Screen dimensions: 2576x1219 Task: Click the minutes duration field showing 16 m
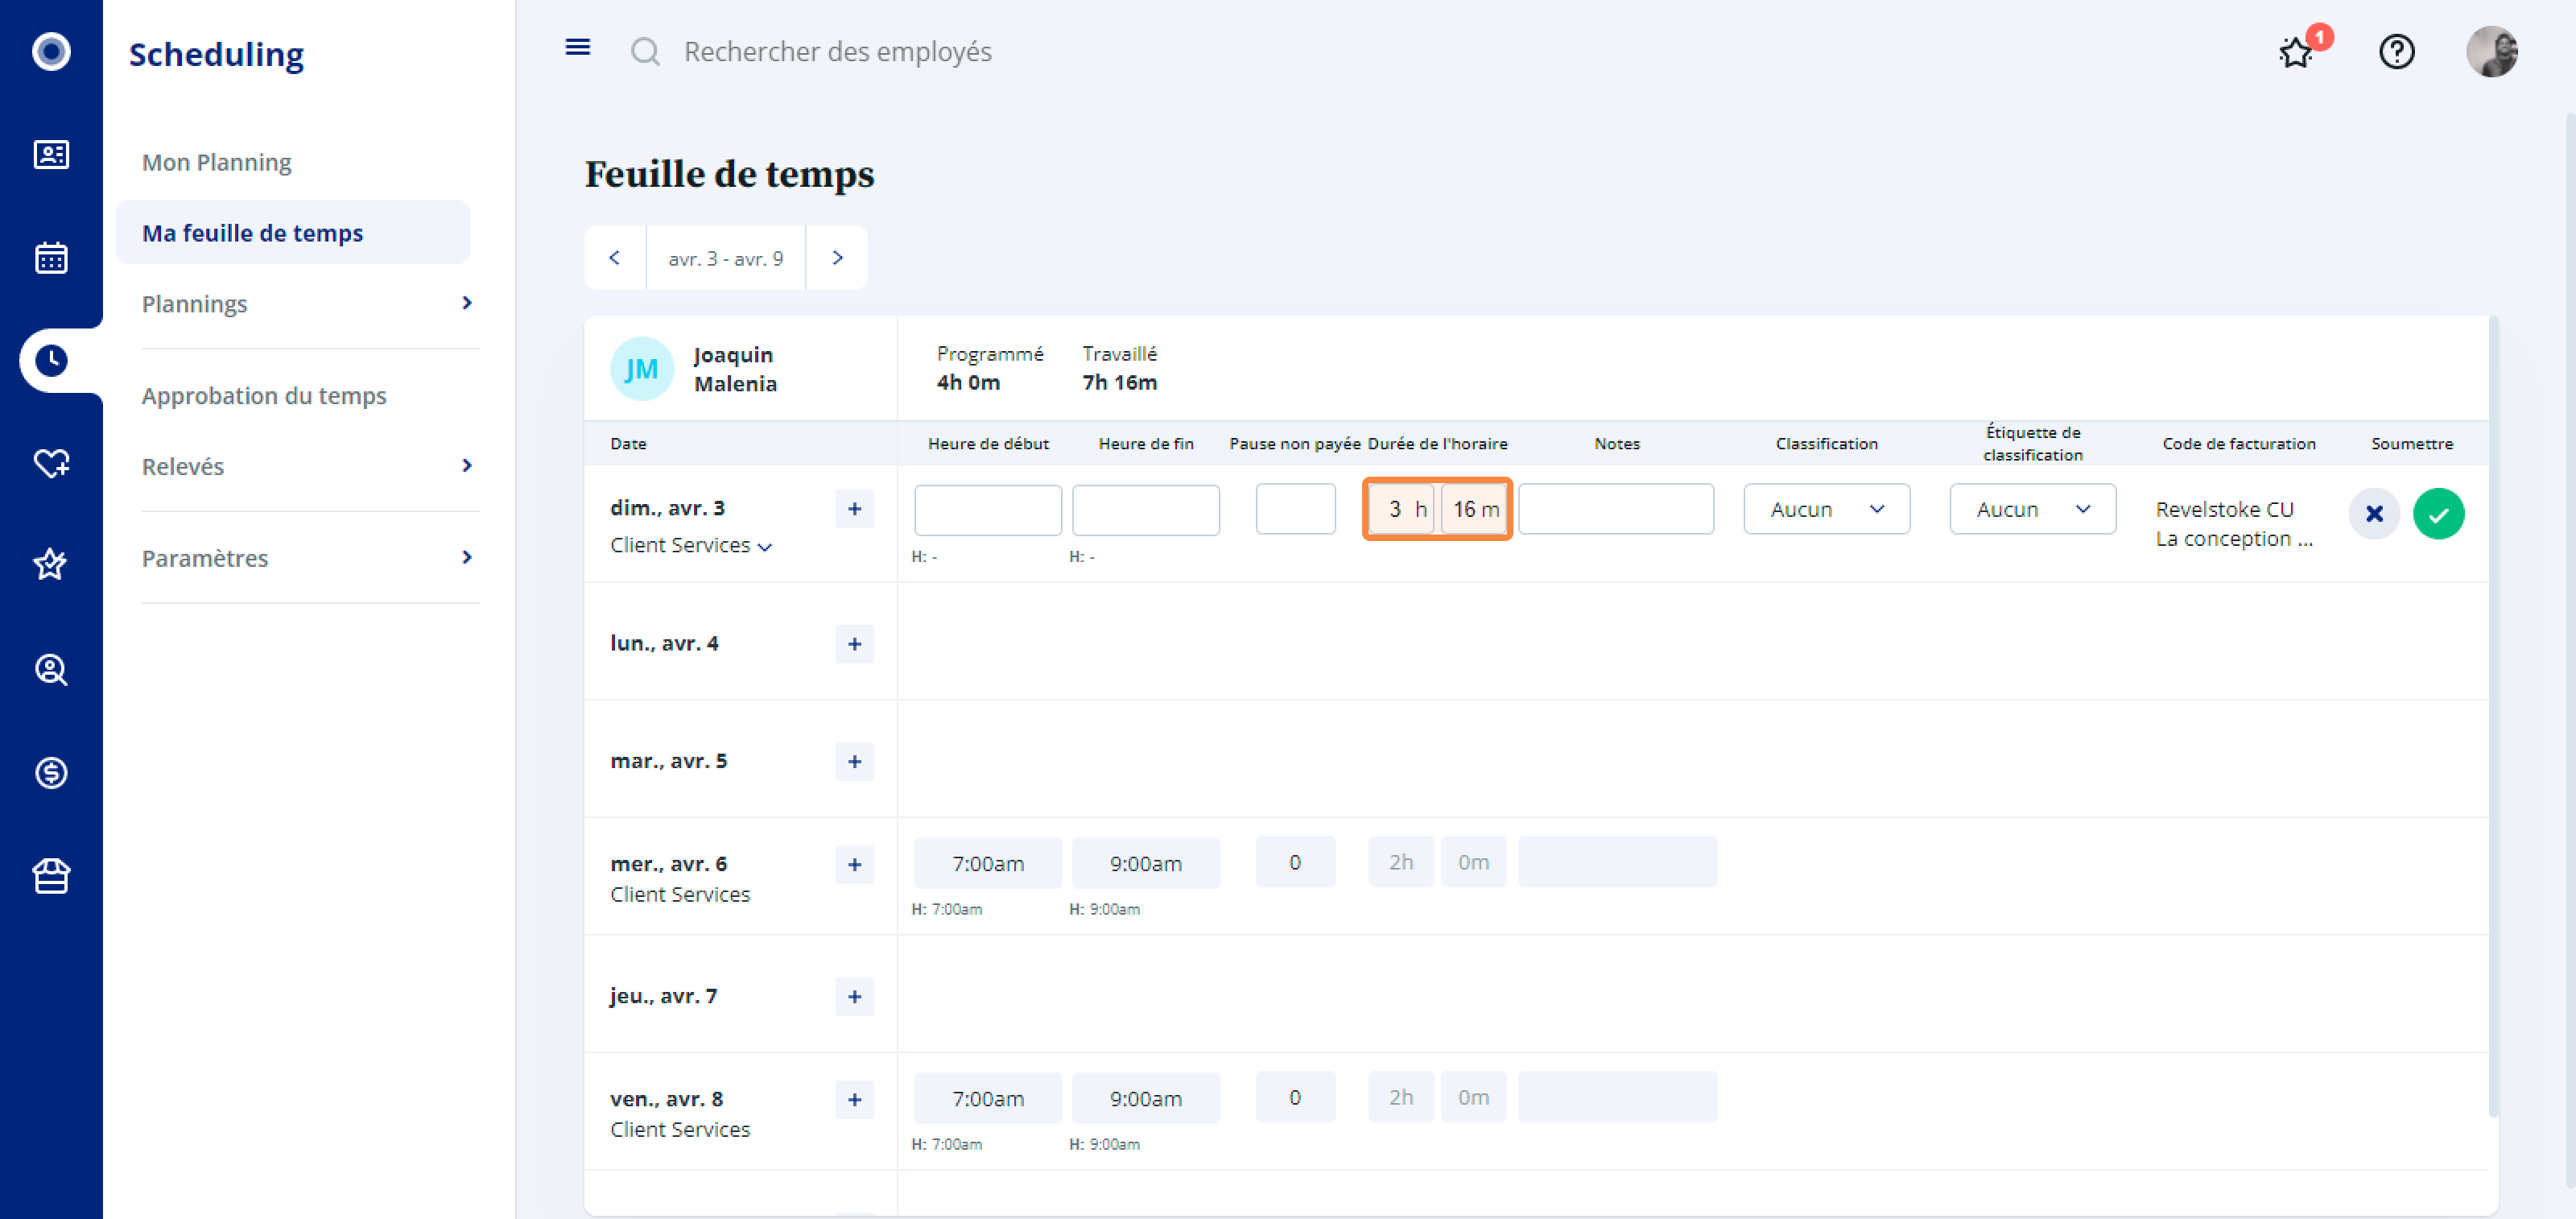pyautogui.click(x=1474, y=509)
